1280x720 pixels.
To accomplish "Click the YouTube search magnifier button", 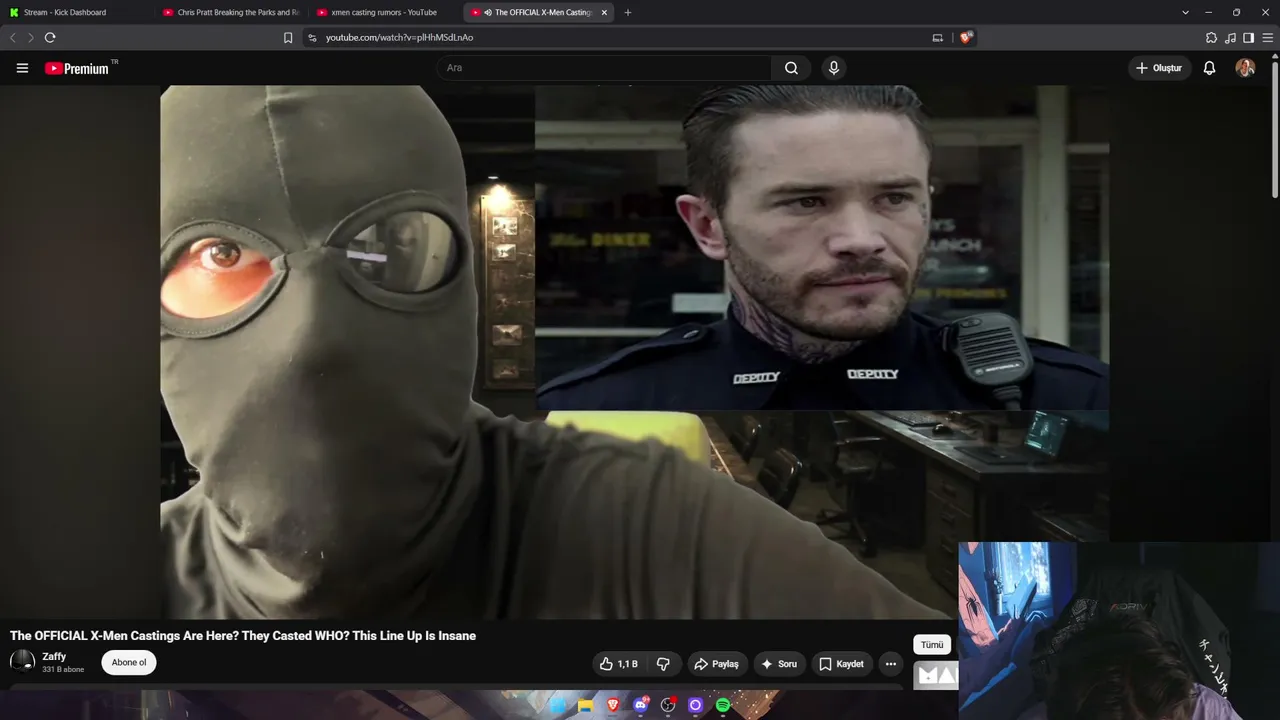I will coord(791,68).
